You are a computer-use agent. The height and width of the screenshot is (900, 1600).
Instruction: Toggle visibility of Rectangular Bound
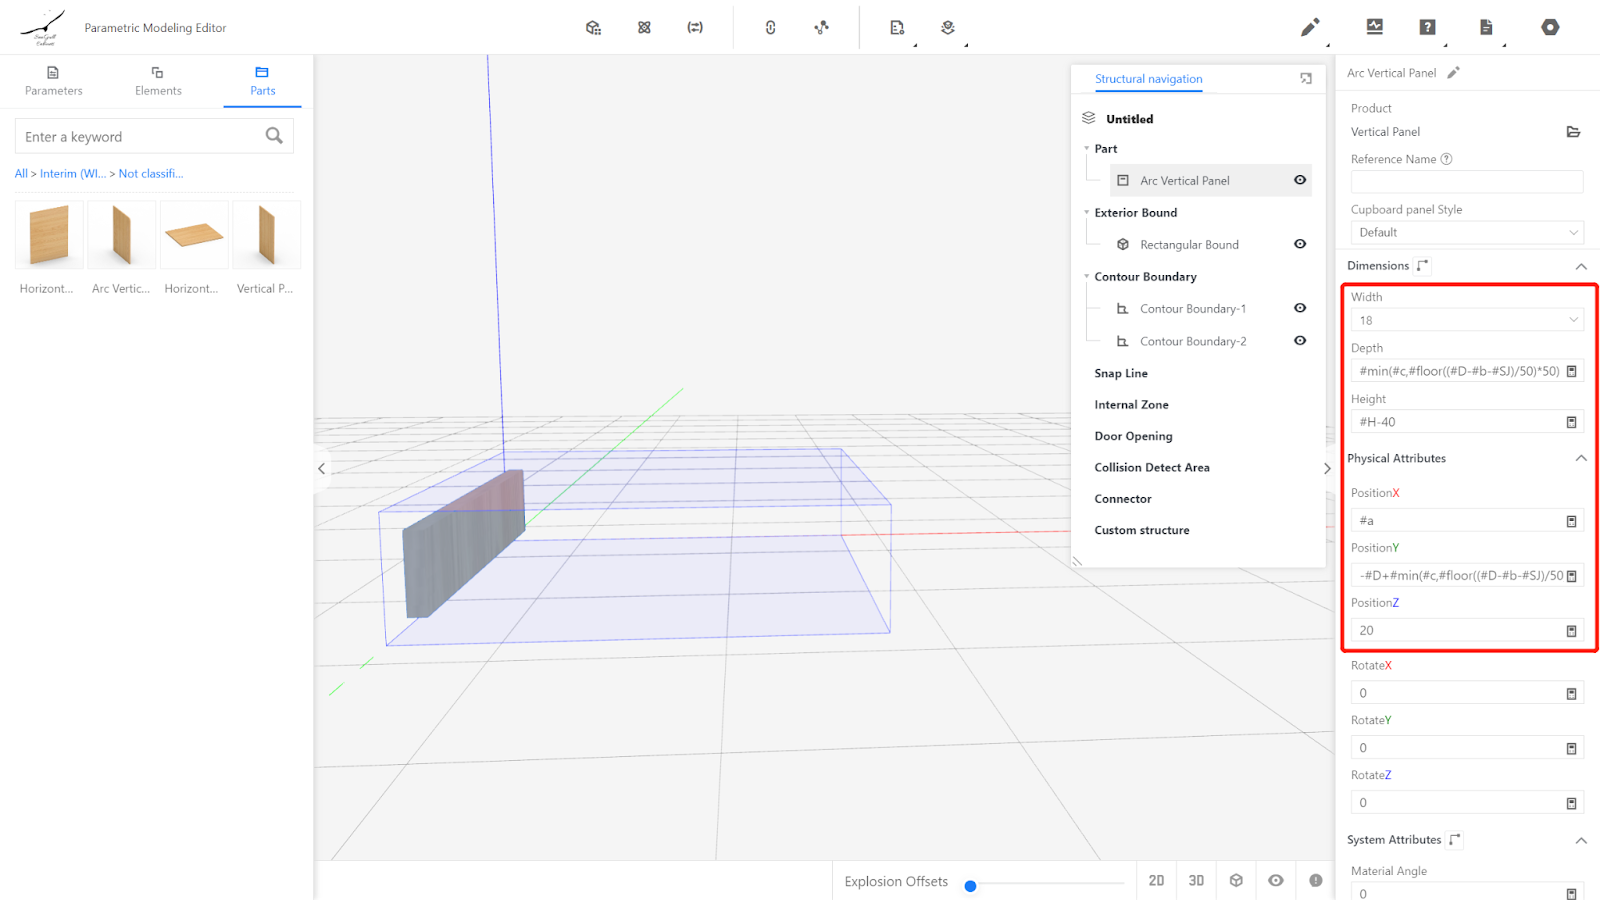pyautogui.click(x=1300, y=244)
